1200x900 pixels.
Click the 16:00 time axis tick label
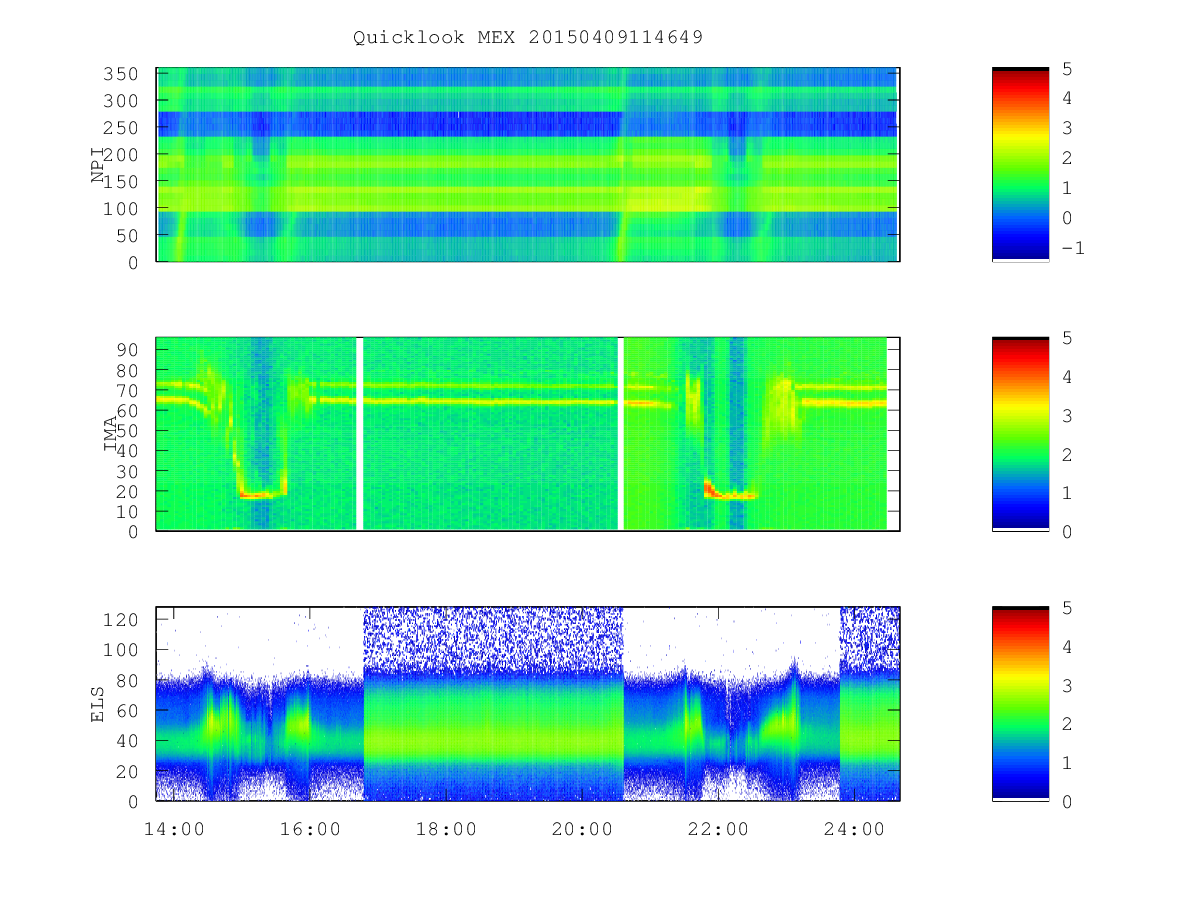(x=310, y=829)
